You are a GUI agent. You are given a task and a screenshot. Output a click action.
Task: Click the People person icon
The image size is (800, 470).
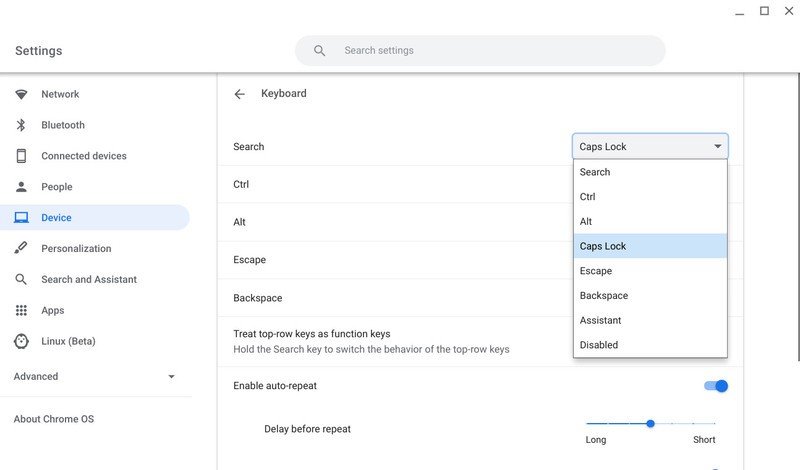click(21, 187)
